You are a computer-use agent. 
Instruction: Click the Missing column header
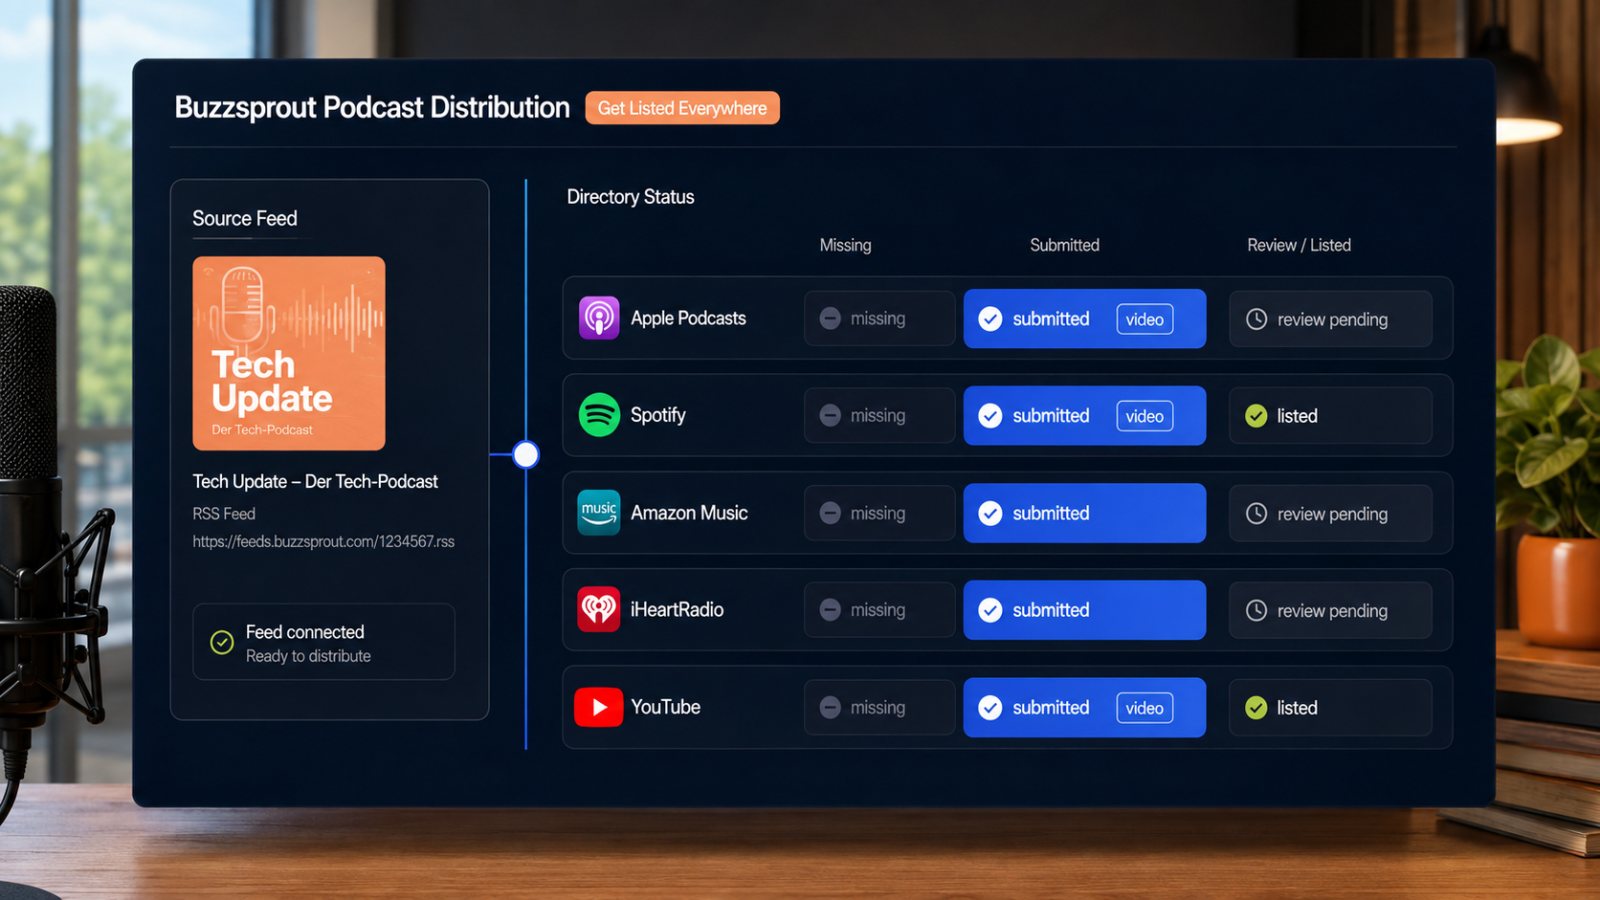845,245
